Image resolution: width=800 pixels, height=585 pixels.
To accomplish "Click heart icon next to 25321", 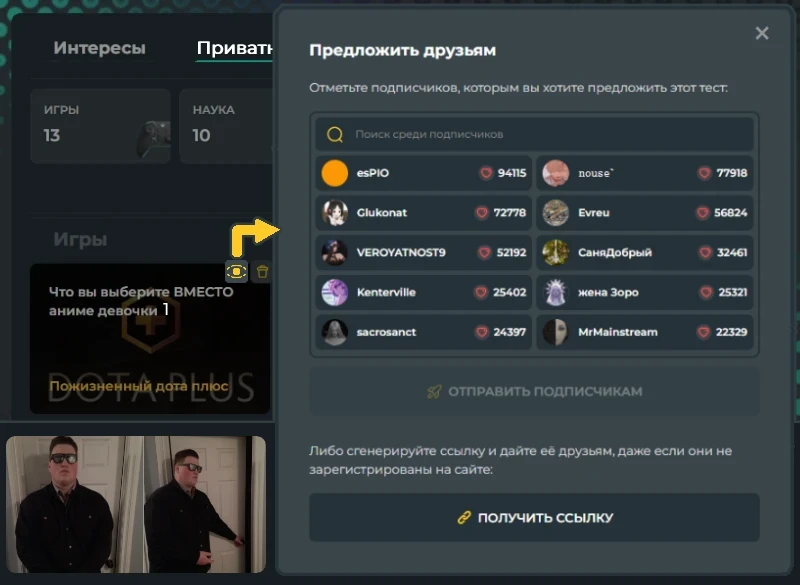I will 706,292.
